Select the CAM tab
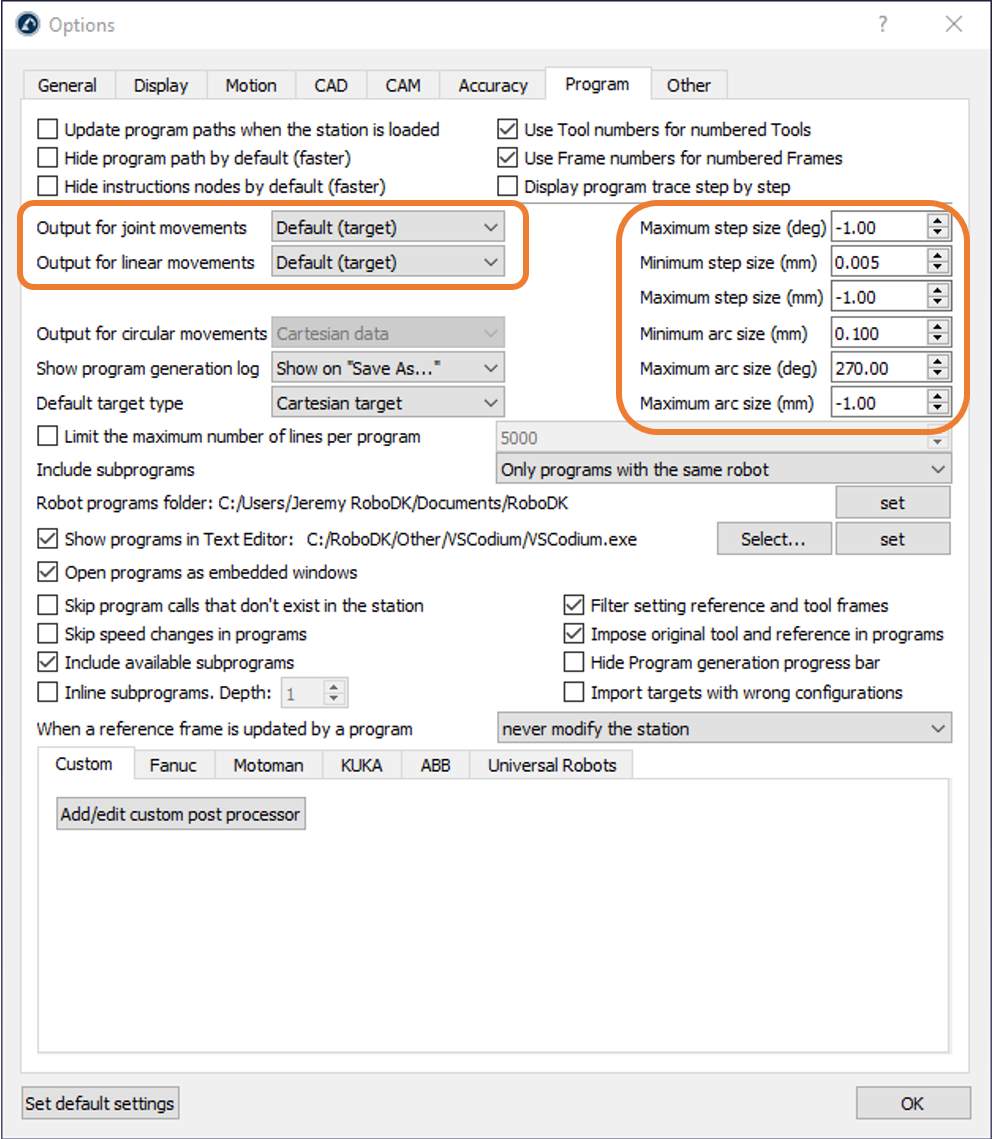The height and width of the screenshot is (1139, 994). pos(403,85)
